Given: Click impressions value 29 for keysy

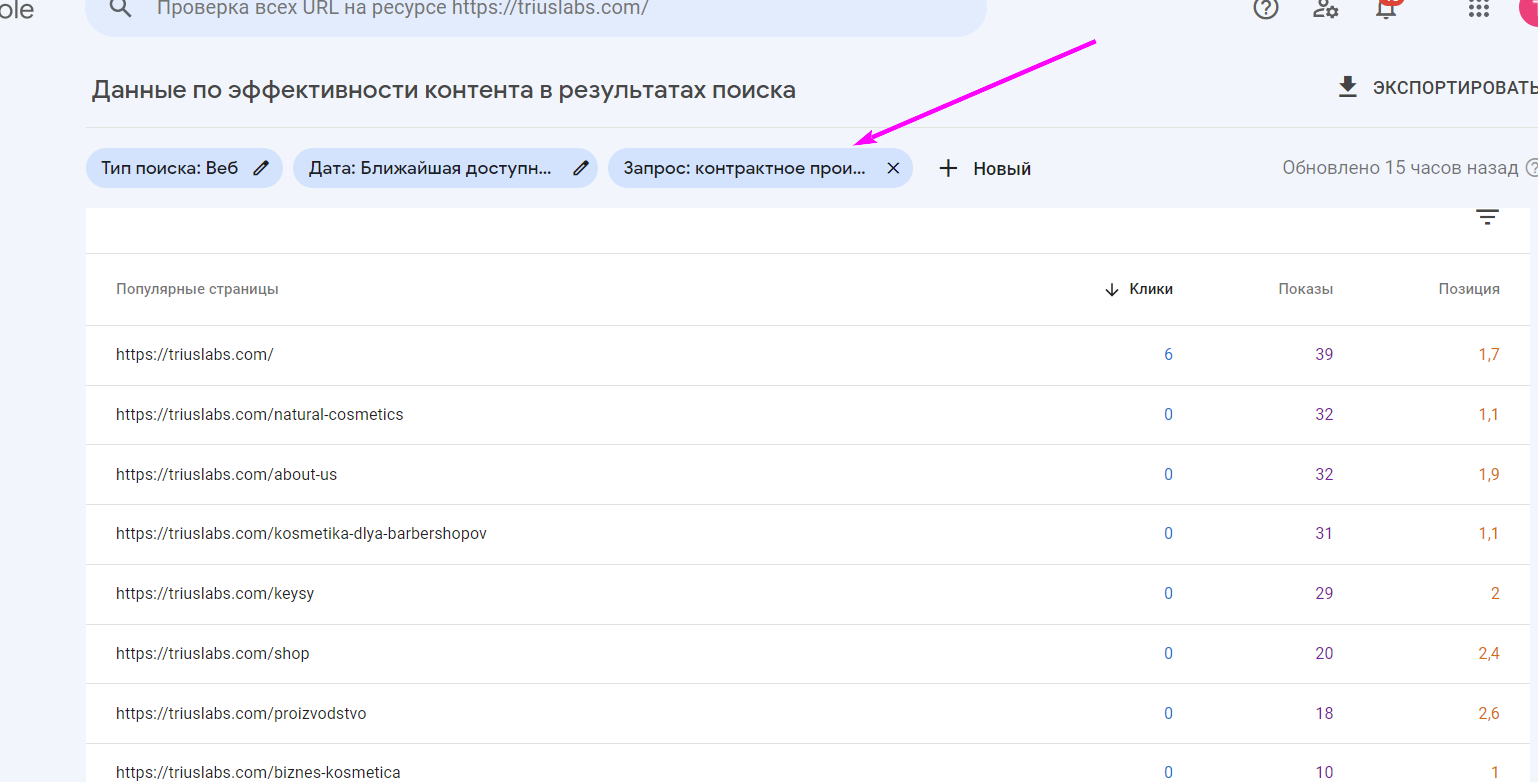Looking at the screenshot, I should 1324,594.
